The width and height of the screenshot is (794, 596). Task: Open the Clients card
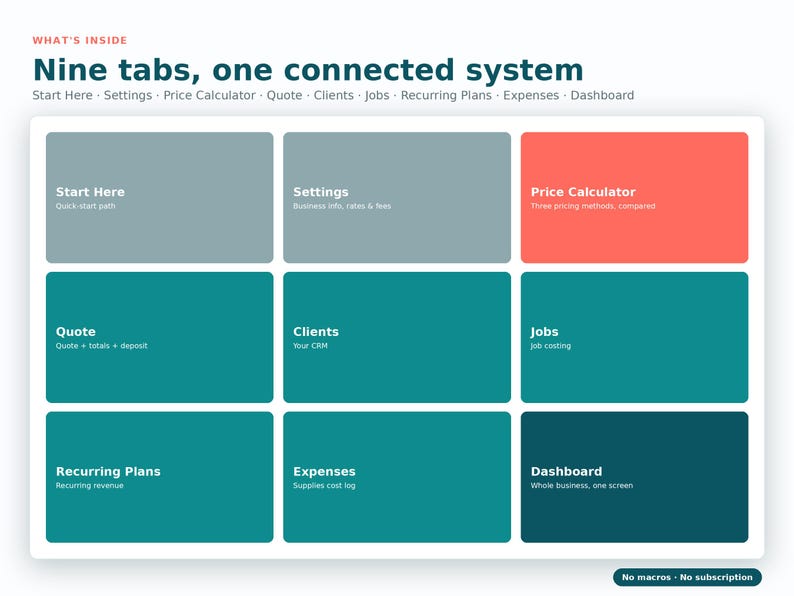397,337
